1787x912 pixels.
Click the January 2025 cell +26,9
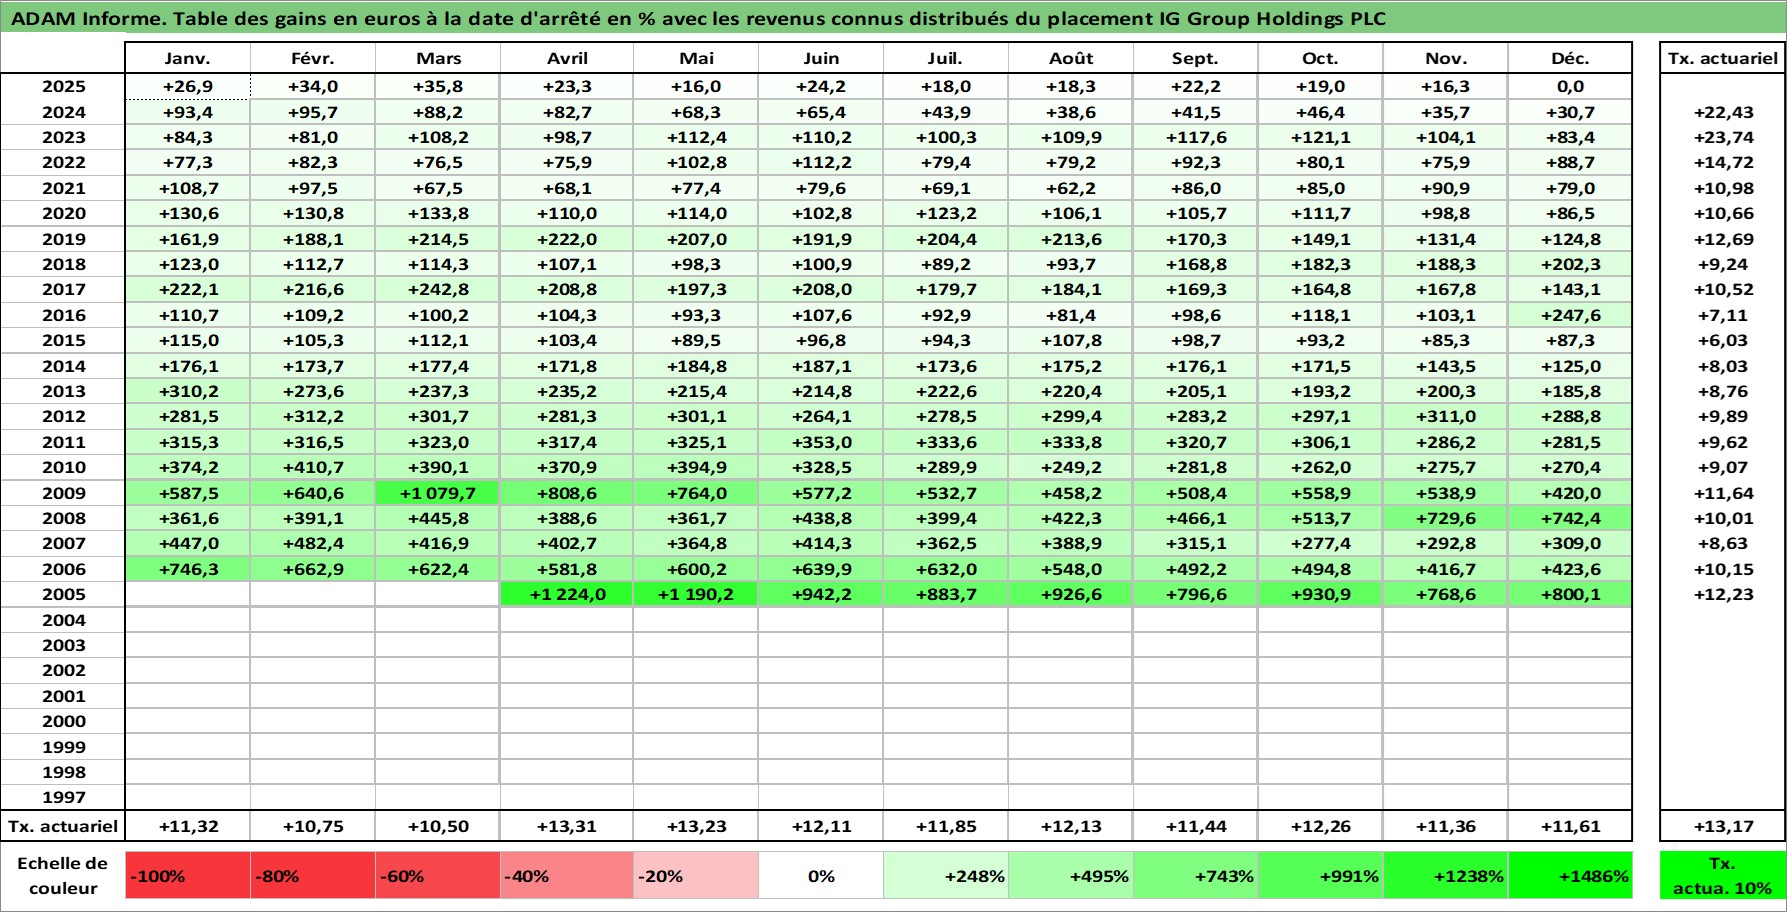(x=187, y=86)
